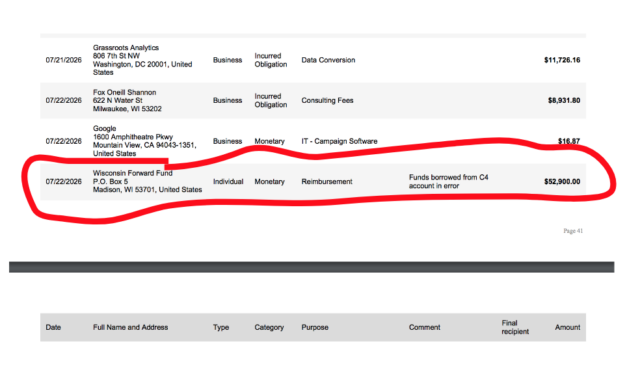Click the 'Funds borrowed from C4 account in error' comment
The height and width of the screenshot is (376, 627).
[x=449, y=182]
